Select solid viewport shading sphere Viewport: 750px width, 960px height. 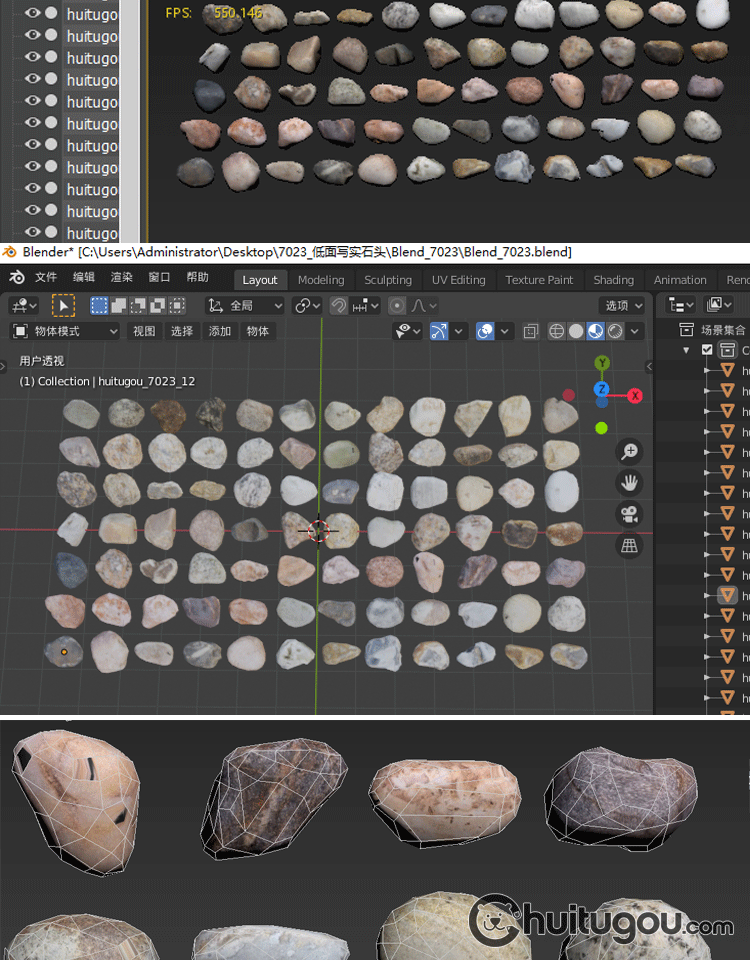(x=576, y=331)
